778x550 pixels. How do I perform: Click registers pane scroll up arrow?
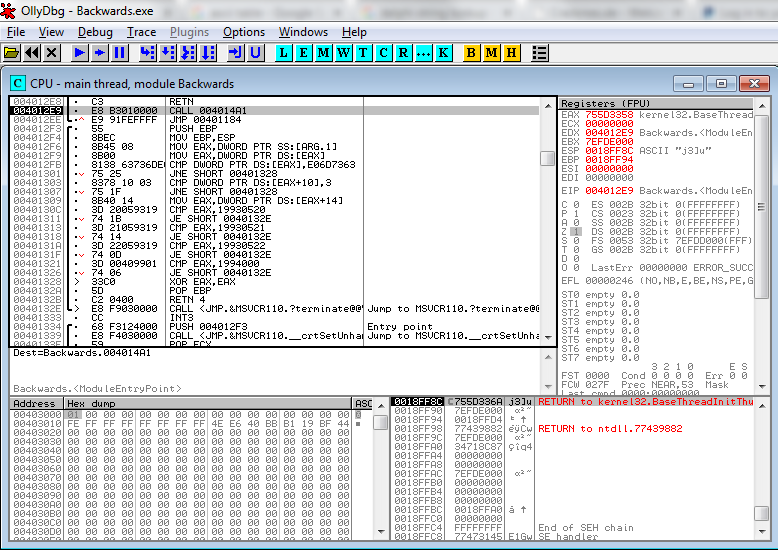pos(761,105)
